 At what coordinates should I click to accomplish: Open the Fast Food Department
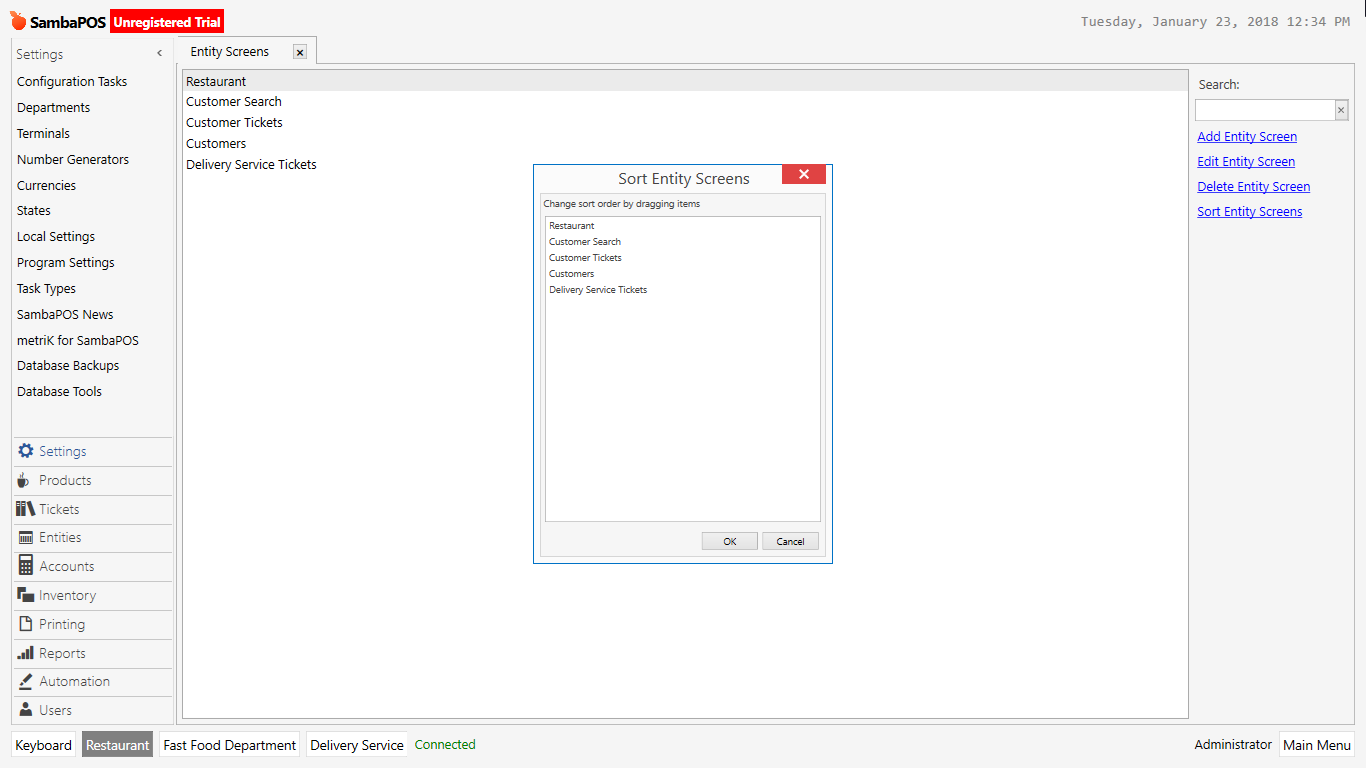pos(228,744)
